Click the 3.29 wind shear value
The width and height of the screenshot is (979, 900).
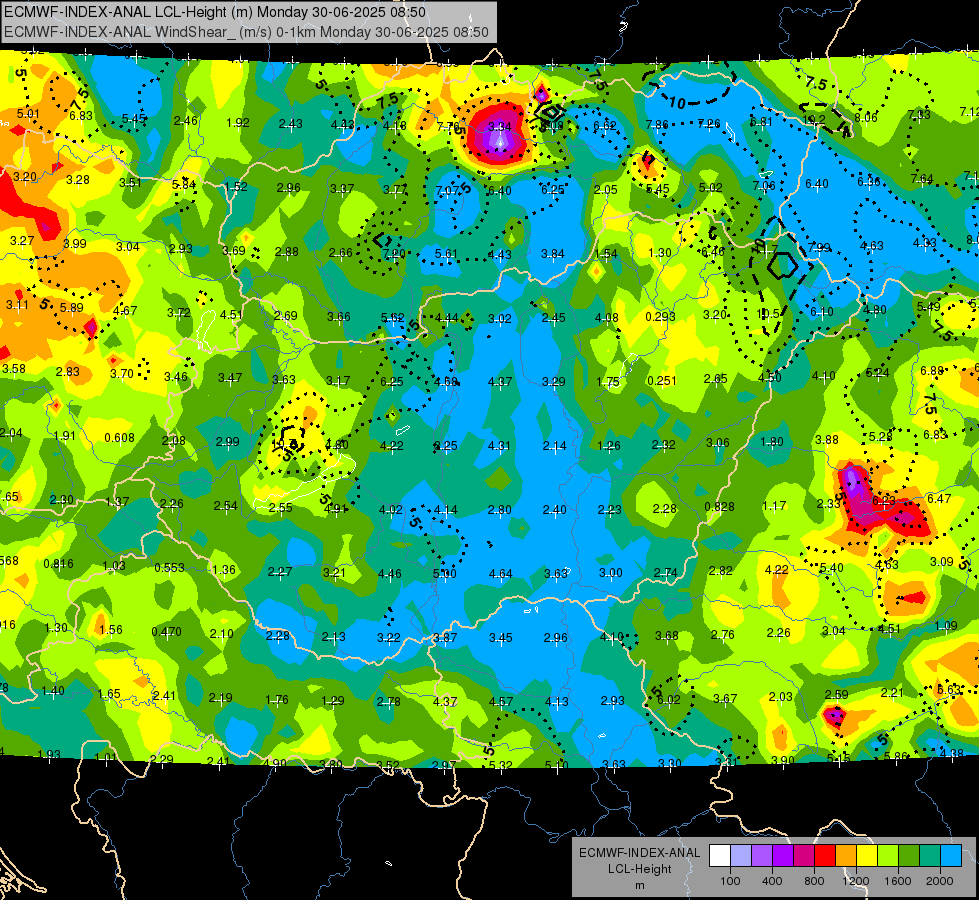(x=554, y=382)
